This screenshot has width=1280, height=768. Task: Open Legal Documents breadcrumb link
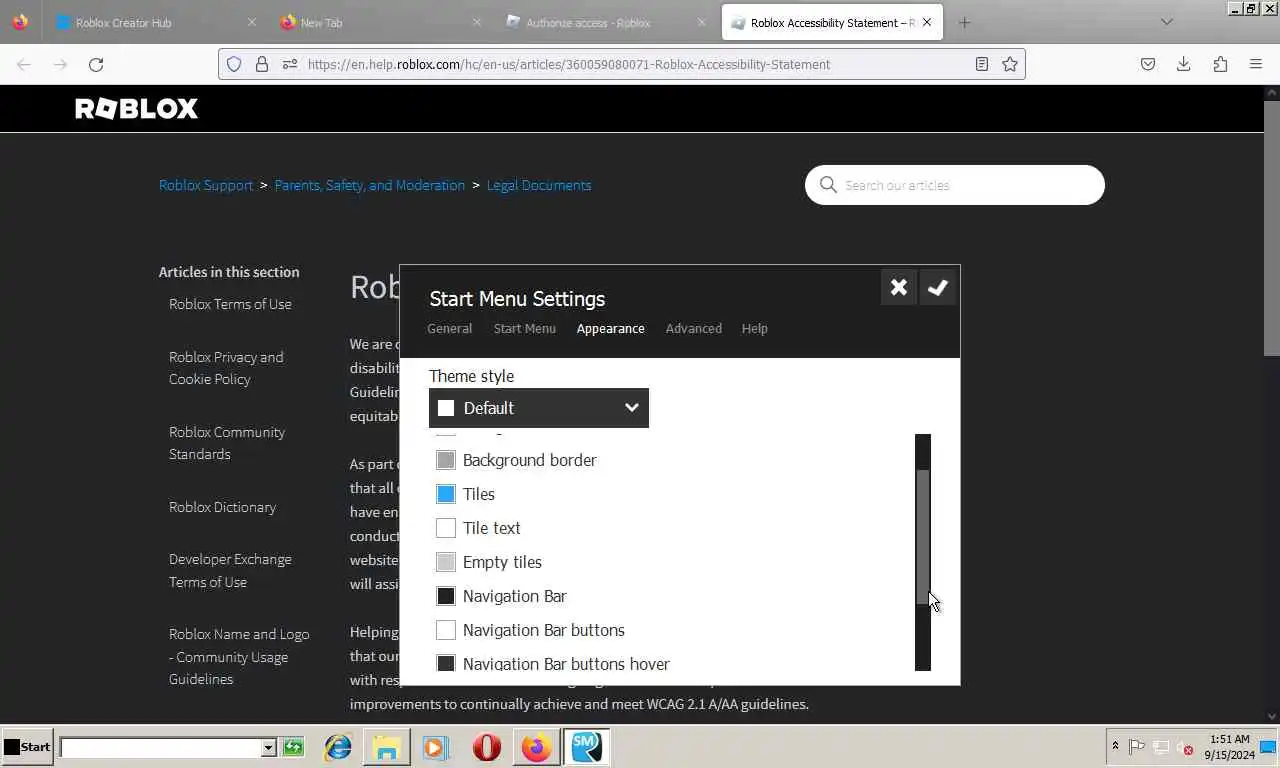pos(539,185)
